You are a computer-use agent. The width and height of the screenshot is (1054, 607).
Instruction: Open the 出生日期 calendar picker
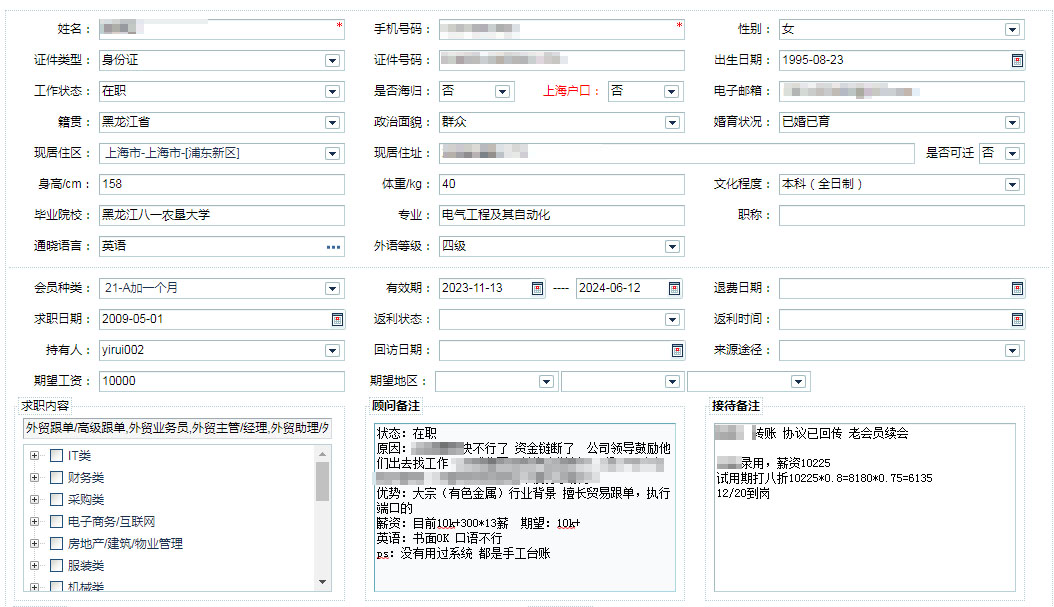(x=1017, y=60)
